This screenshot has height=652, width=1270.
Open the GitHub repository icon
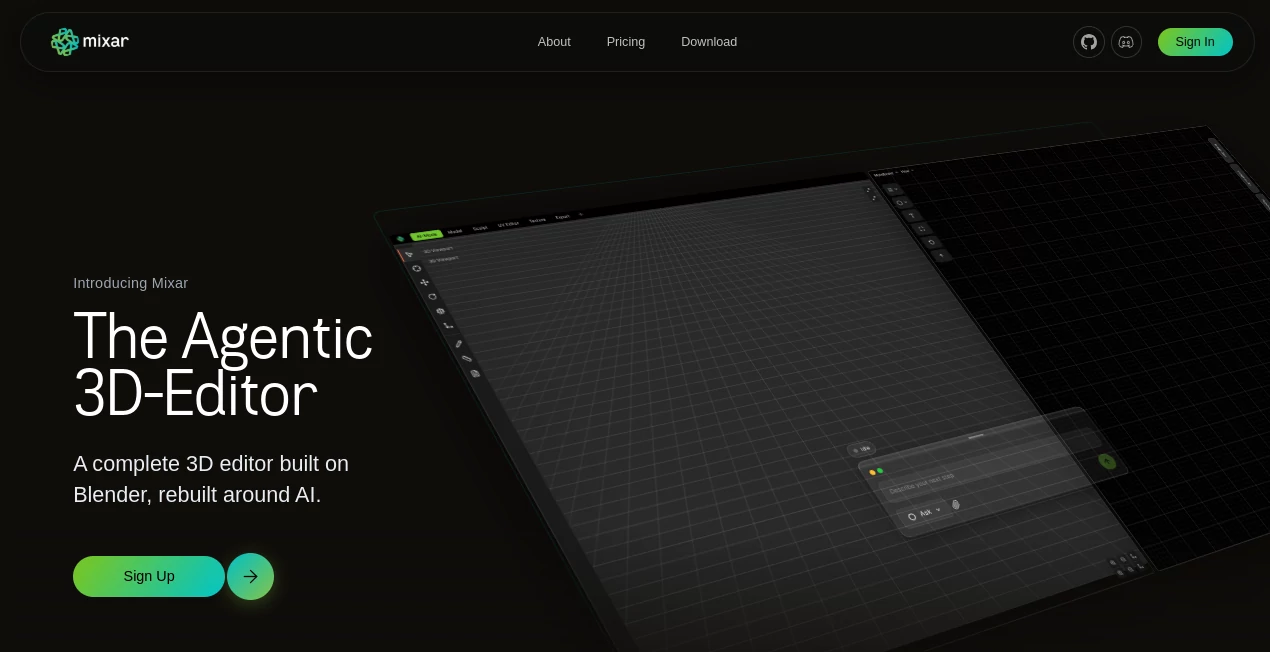click(1089, 42)
